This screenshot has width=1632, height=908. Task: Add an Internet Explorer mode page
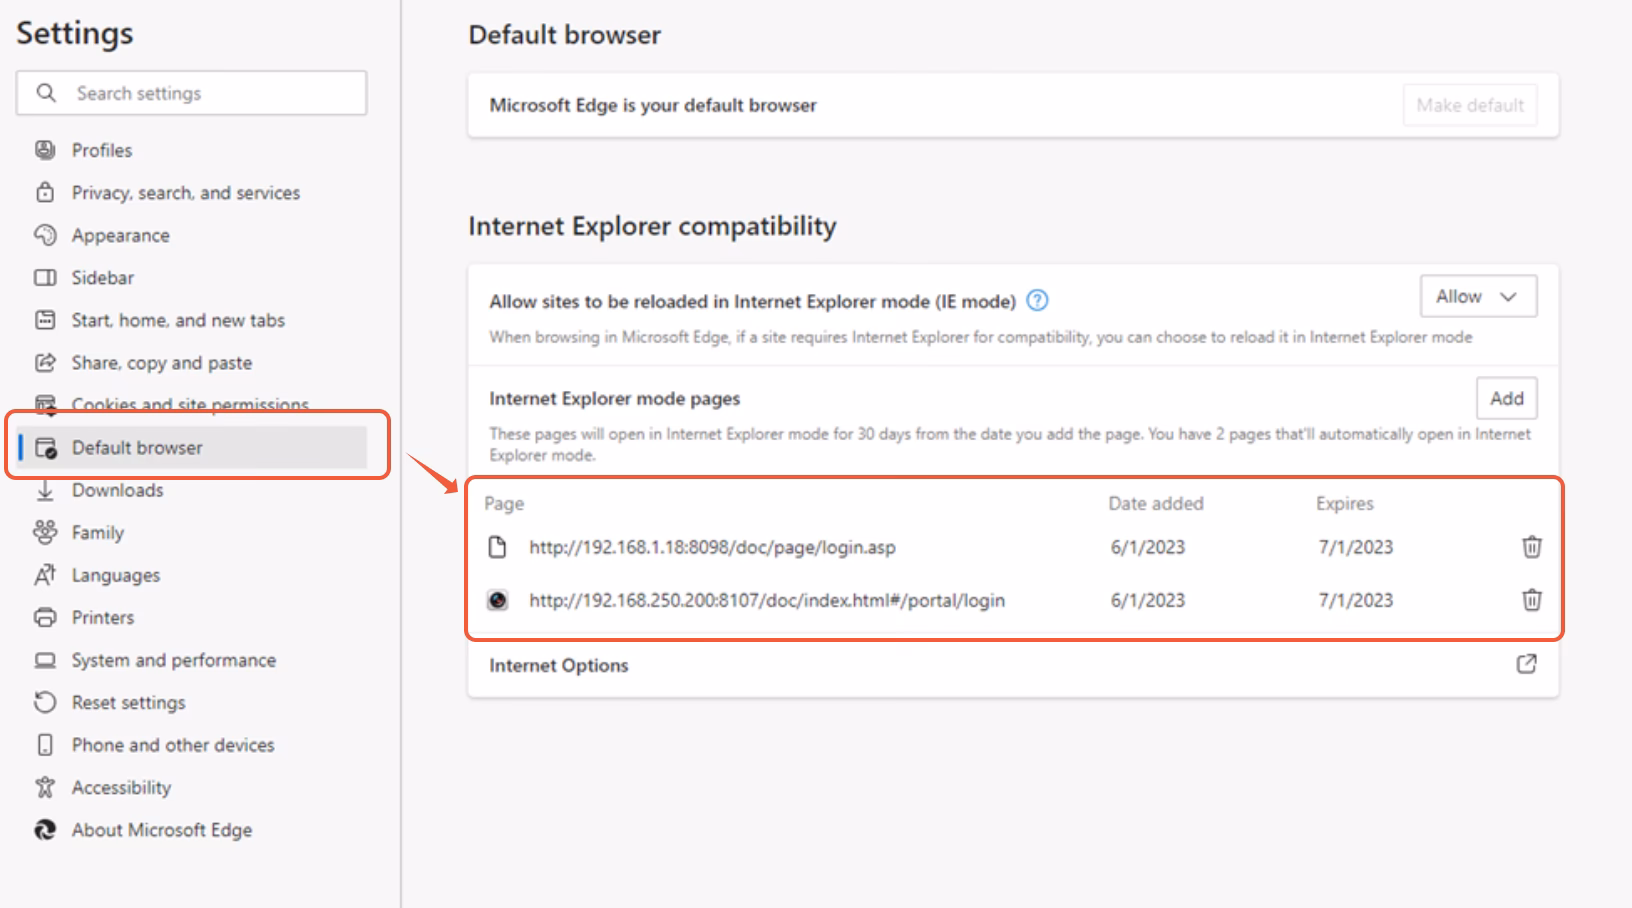[1506, 398]
